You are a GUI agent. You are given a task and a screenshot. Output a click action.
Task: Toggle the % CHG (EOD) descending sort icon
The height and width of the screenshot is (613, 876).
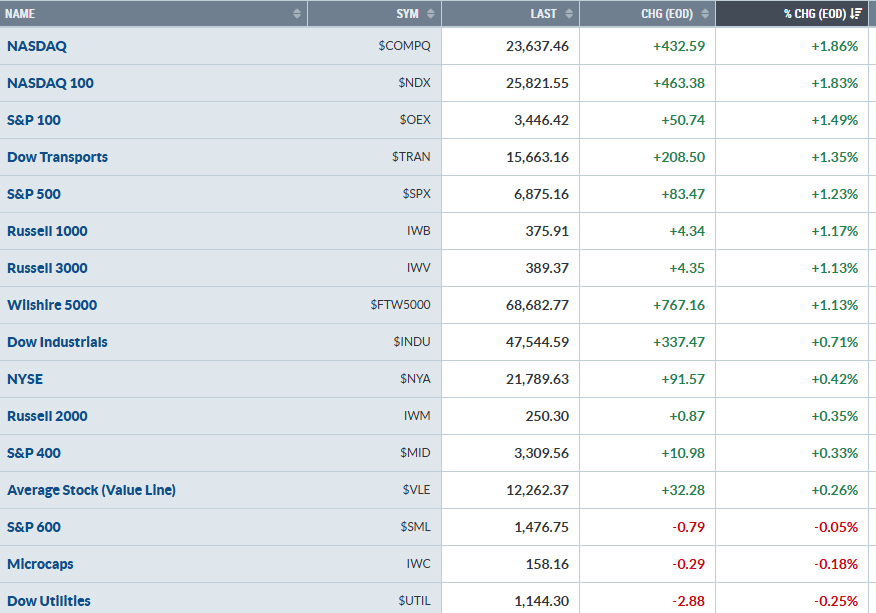click(x=856, y=14)
